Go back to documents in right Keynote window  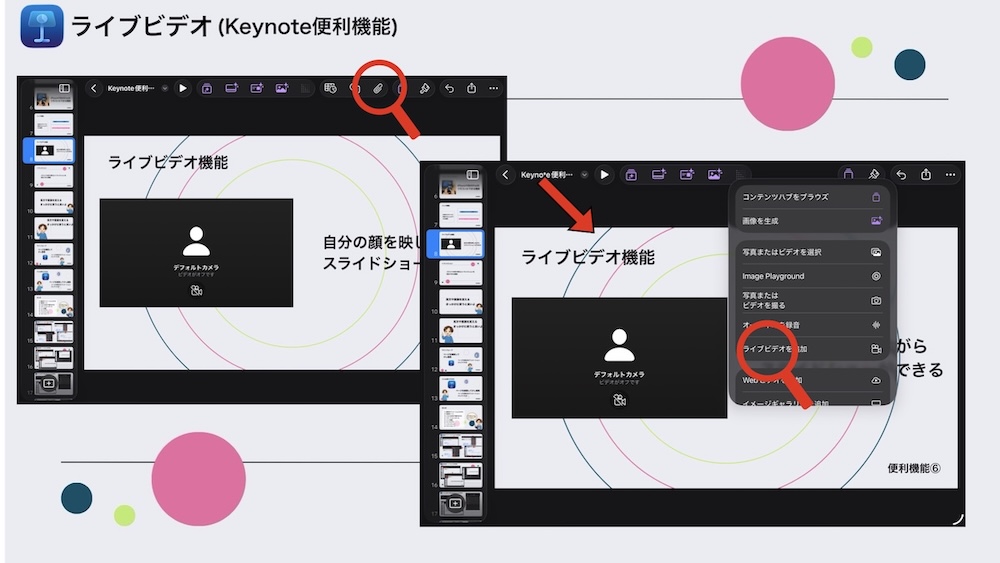[505, 174]
